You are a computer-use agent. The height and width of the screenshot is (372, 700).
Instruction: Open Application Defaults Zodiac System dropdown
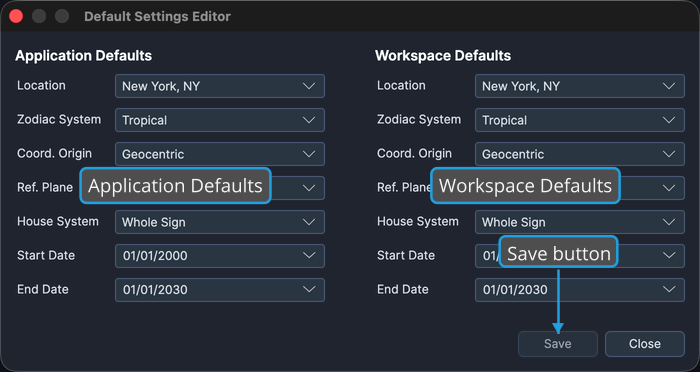220,120
